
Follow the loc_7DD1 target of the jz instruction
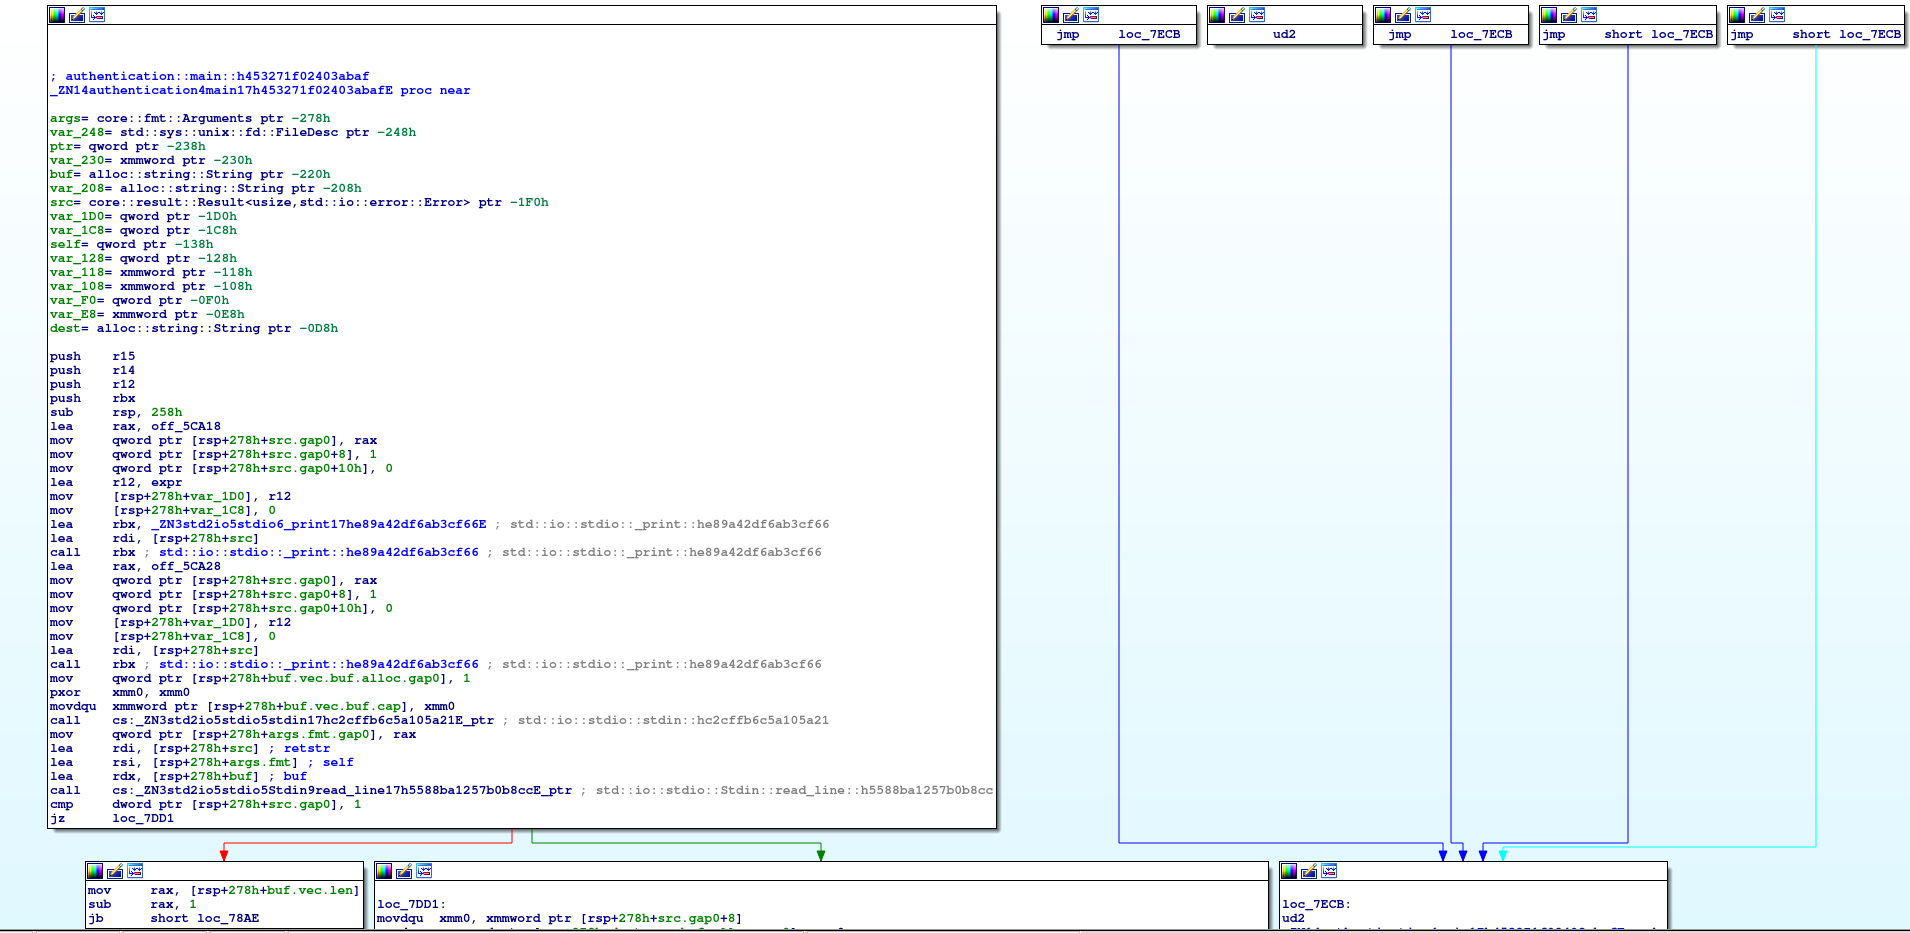point(143,817)
